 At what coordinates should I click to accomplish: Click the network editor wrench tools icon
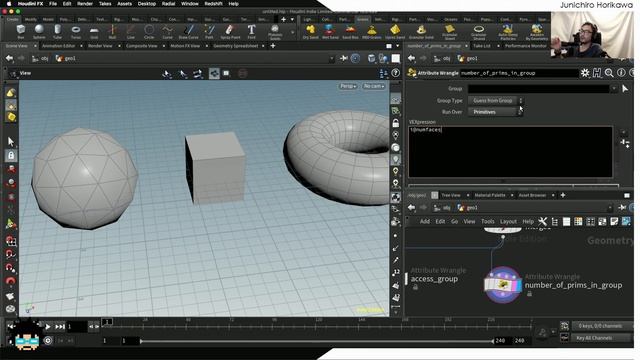tap(542, 221)
